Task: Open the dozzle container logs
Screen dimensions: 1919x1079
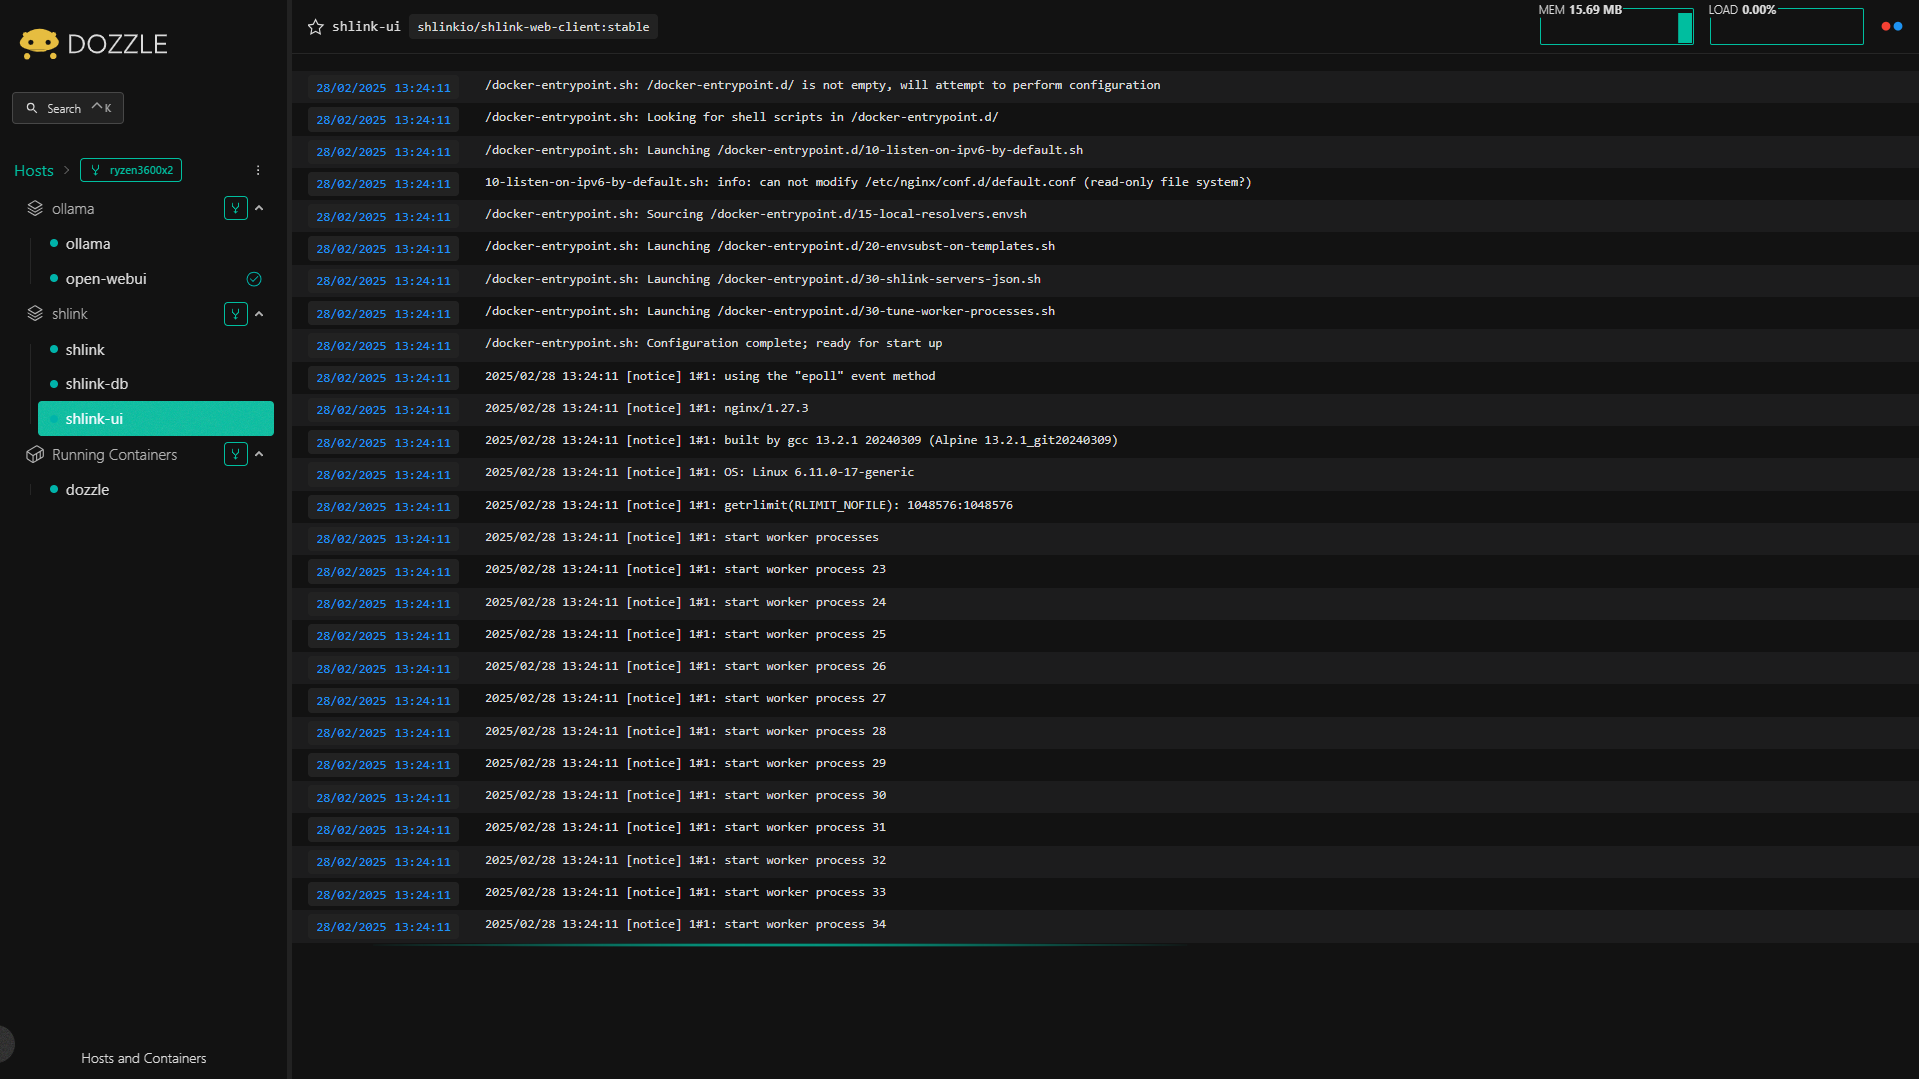Action: 88,490
